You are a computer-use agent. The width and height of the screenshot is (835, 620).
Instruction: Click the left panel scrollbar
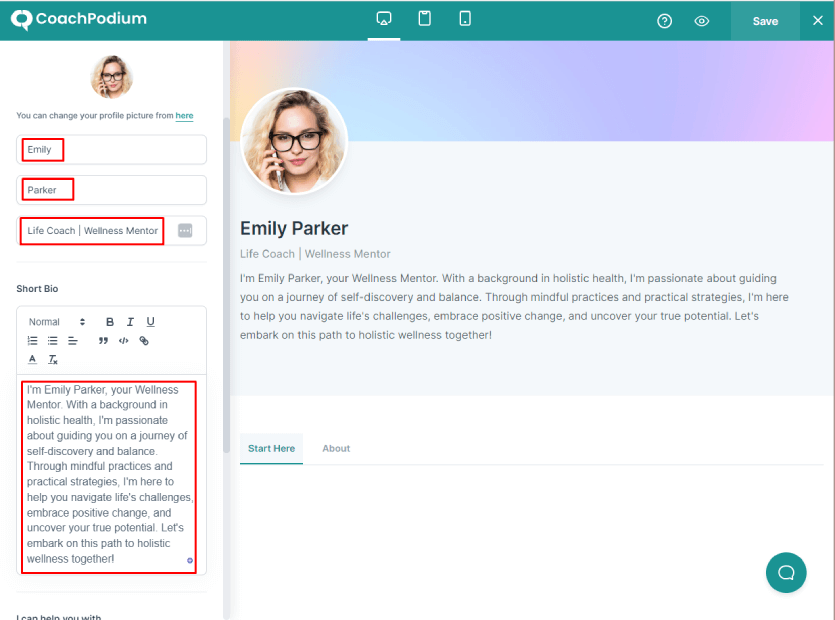click(226, 285)
